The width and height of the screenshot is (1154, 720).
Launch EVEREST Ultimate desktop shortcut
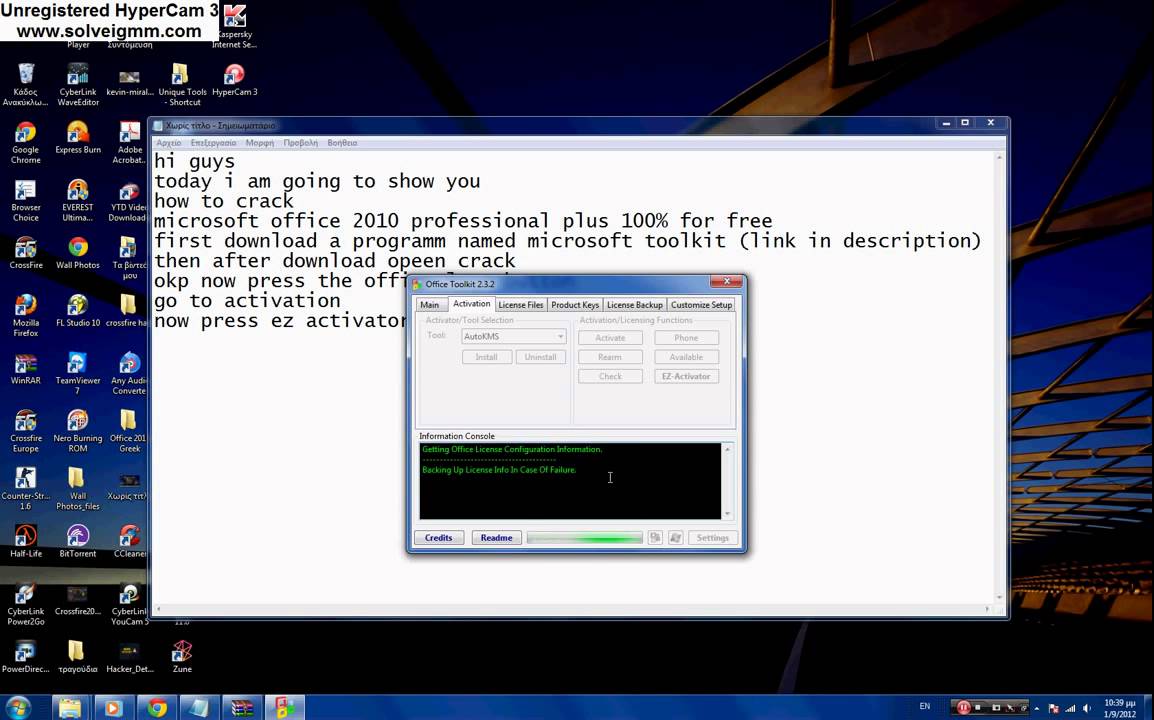pos(78,200)
